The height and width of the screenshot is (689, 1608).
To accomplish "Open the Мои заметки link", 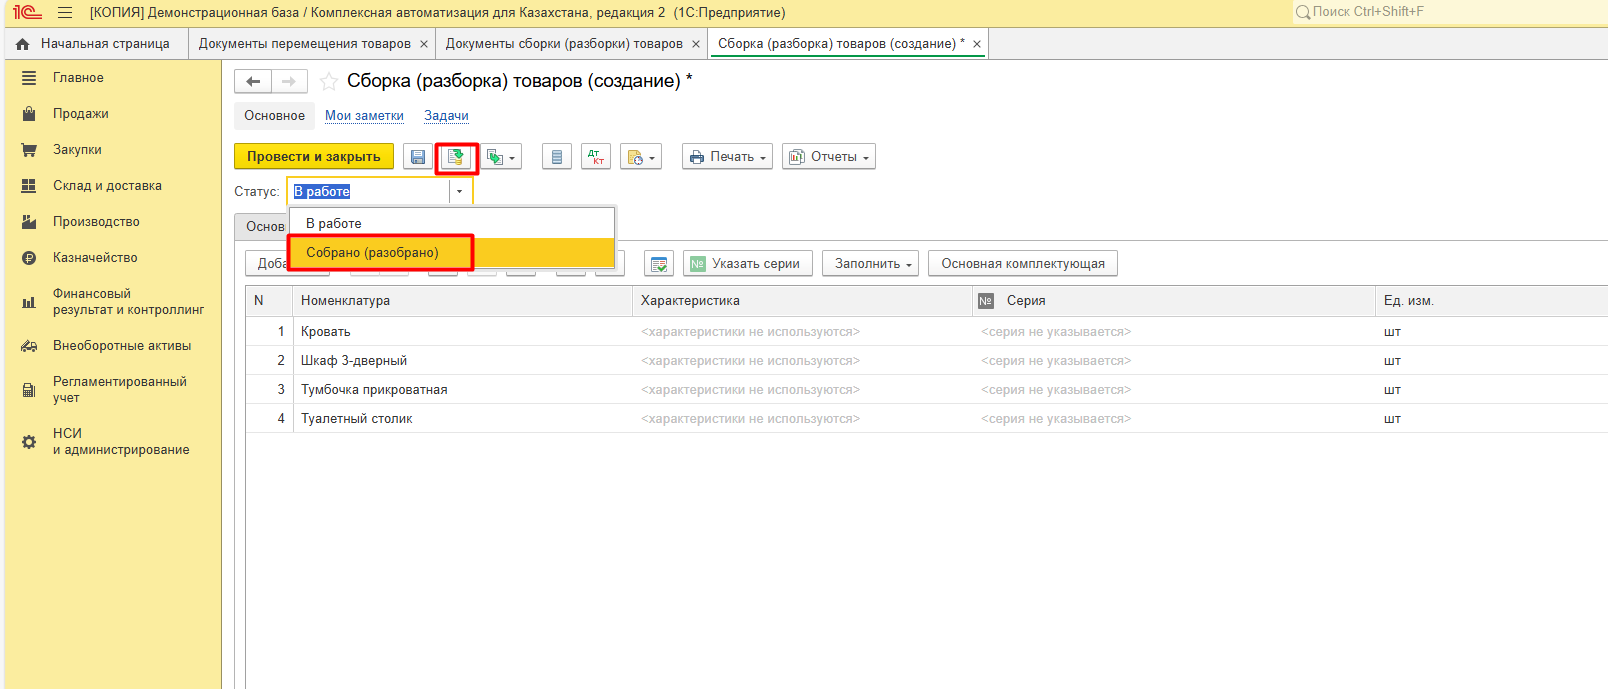I will pos(364,116).
